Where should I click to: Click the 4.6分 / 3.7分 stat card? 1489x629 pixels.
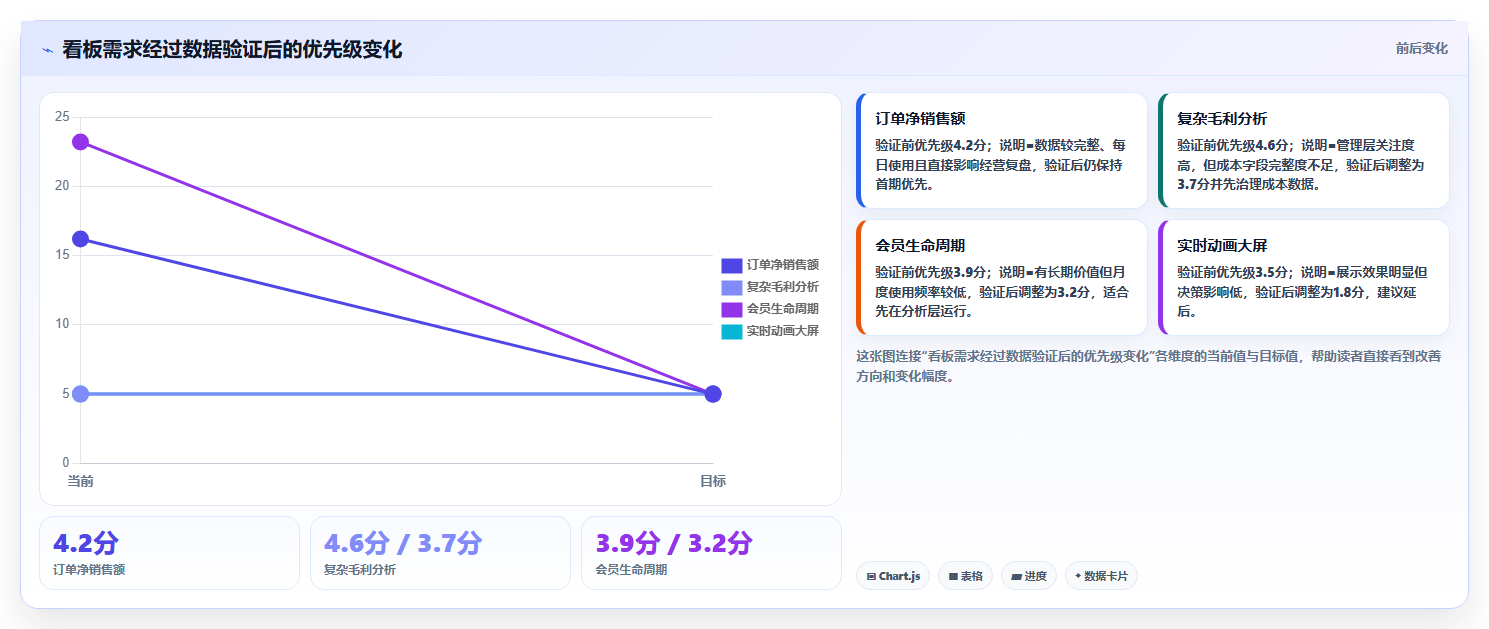coord(440,553)
